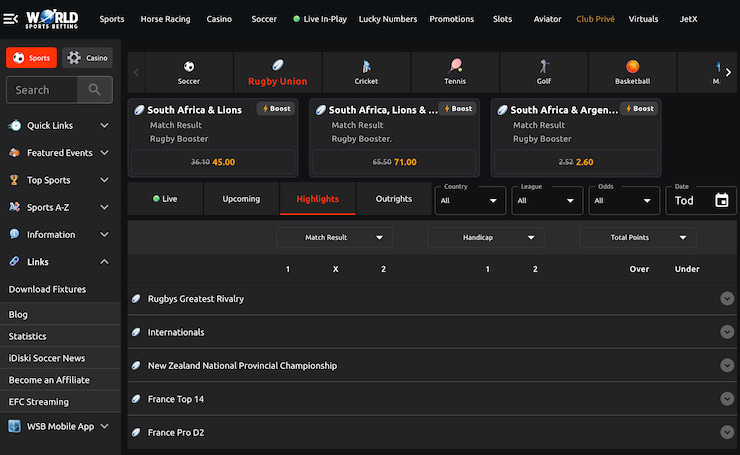Bet on the 2.60 boosted odds
The image size is (740, 455).
point(576,162)
